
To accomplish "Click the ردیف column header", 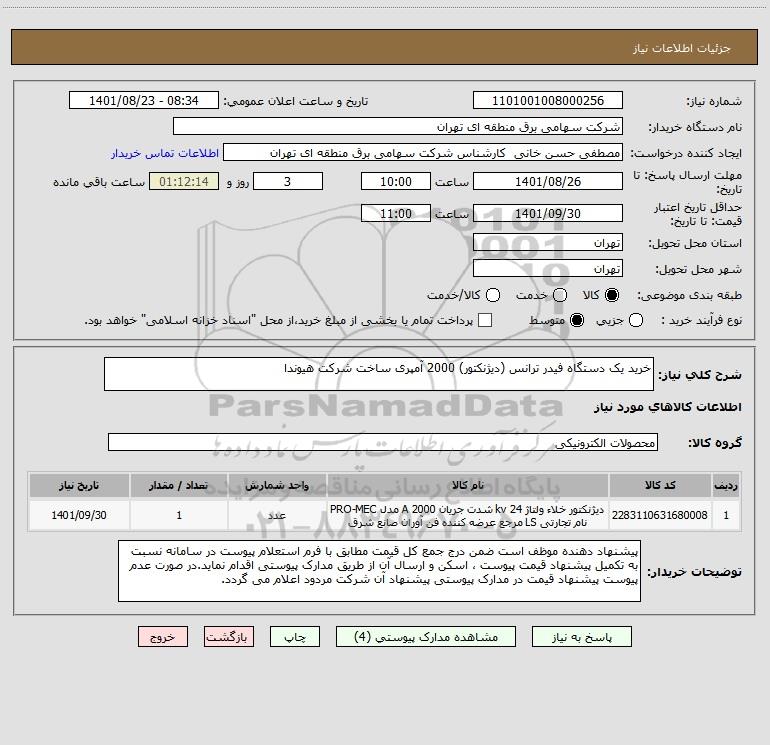I will pyautogui.click(x=726, y=485).
